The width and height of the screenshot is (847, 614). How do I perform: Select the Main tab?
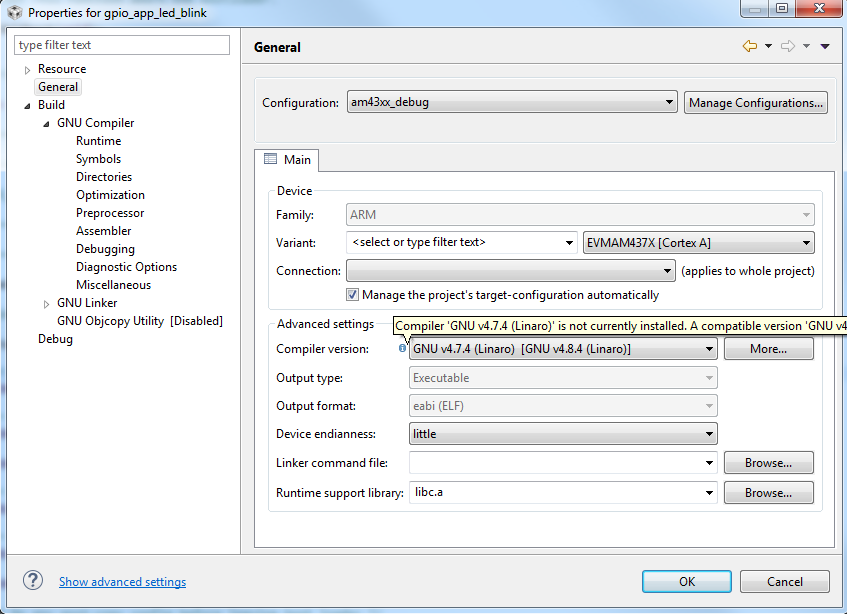(287, 160)
